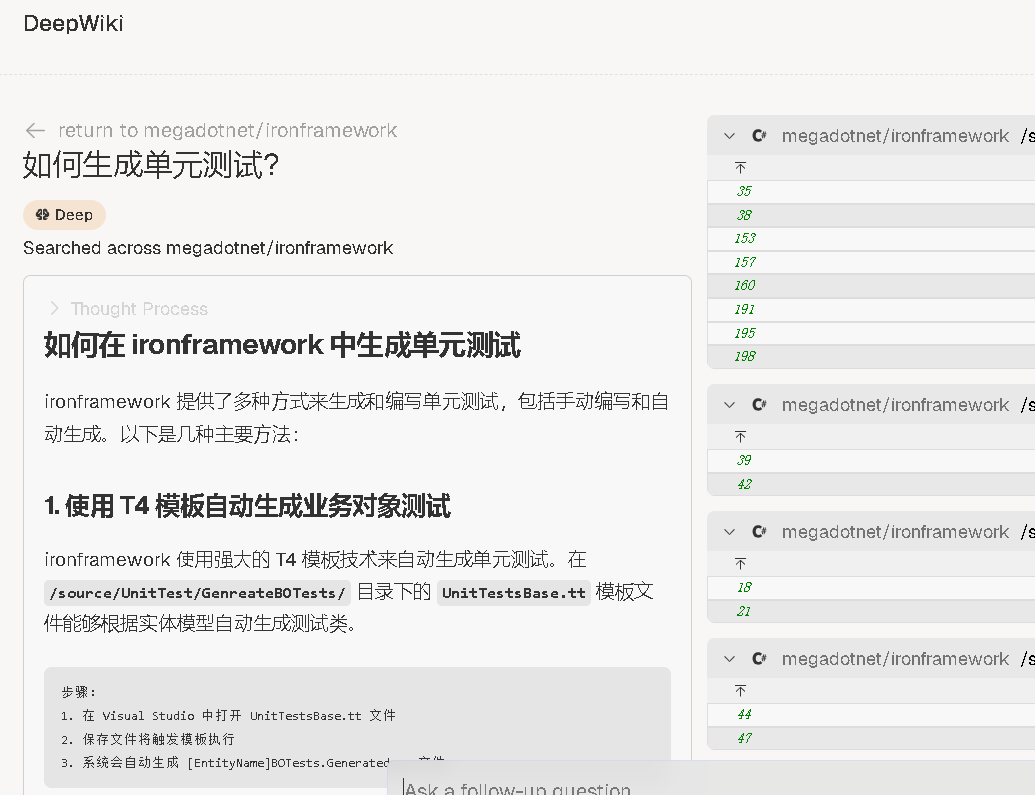Screen dimensions: 1035x795
Task: Click the /source/UnitTest/GenreateBOTests/ inline code
Action: (197, 593)
